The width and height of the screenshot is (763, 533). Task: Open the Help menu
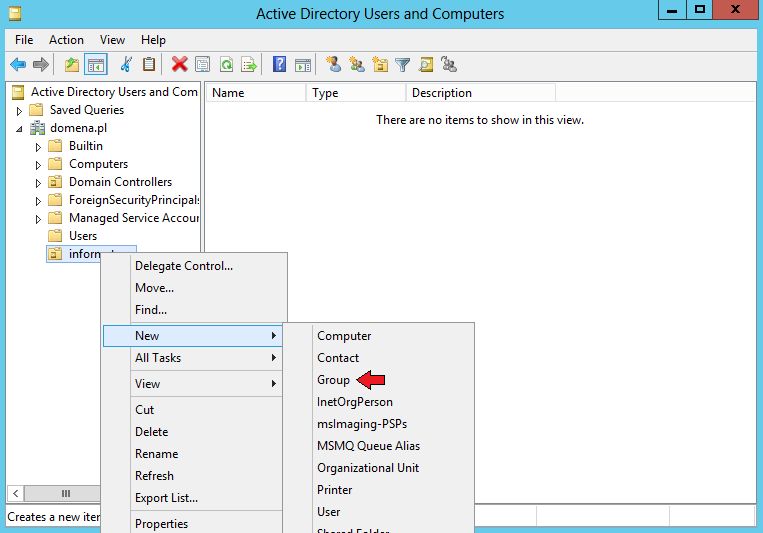pyautogui.click(x=153, y=40)
